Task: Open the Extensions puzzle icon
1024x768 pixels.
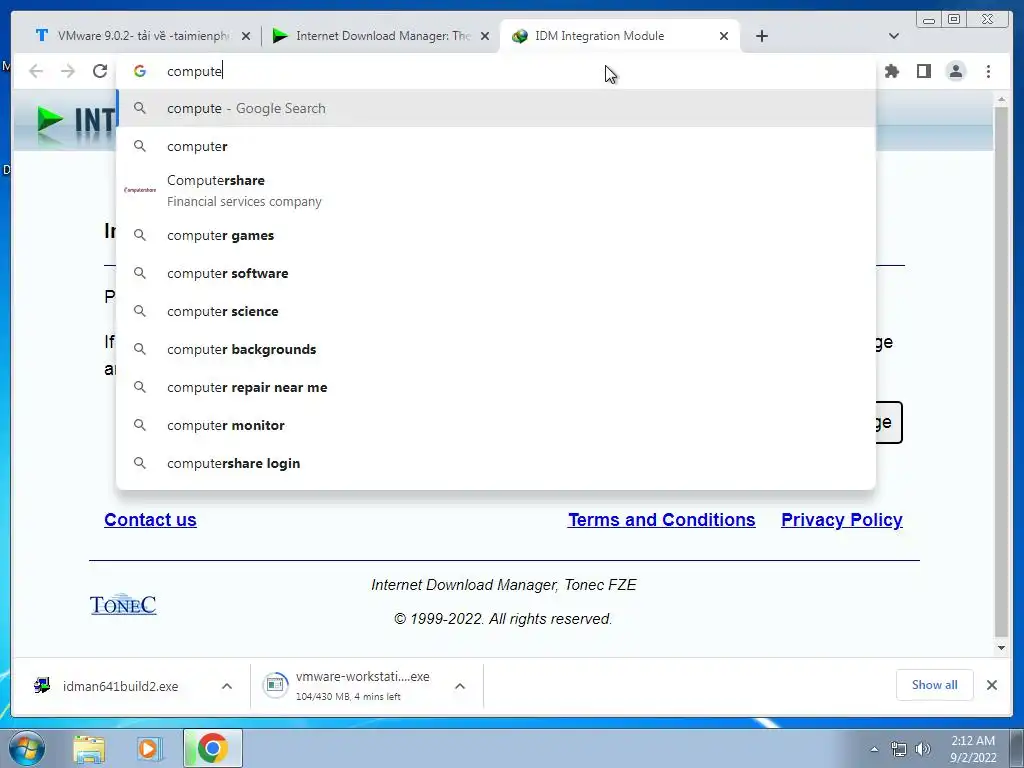Action: (x=891, y=71)
